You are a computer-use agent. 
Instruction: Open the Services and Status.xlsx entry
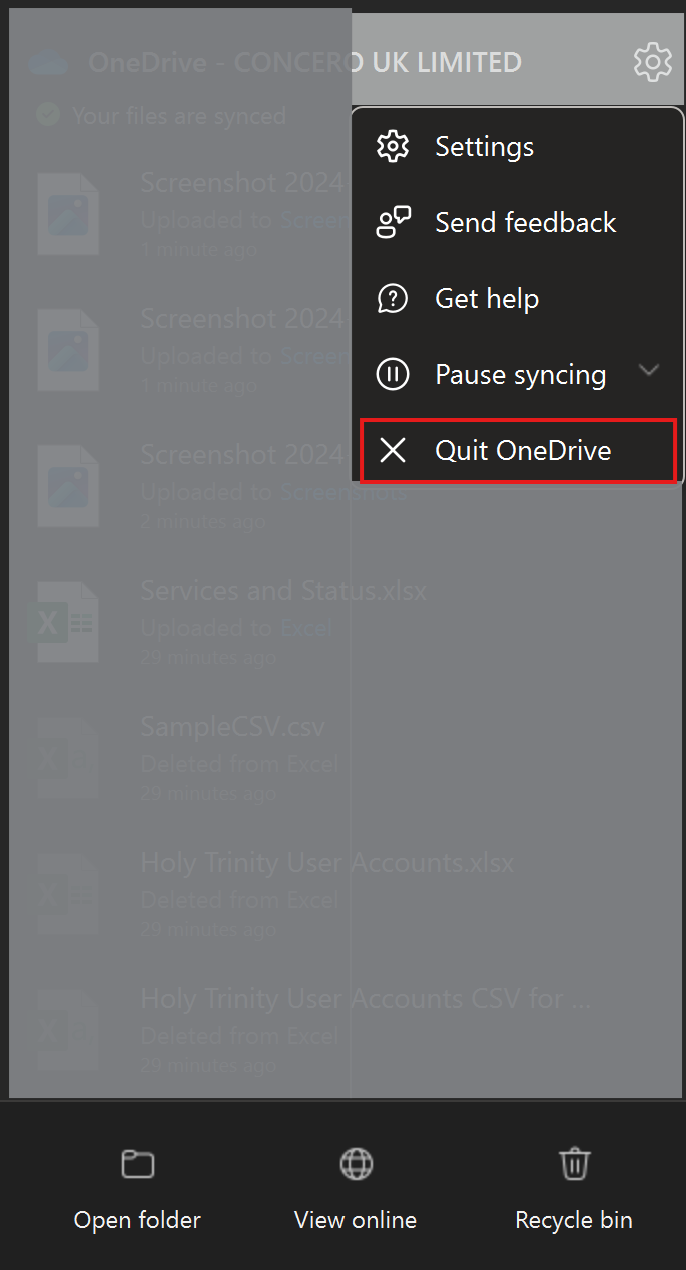click(x=284, y=590)
